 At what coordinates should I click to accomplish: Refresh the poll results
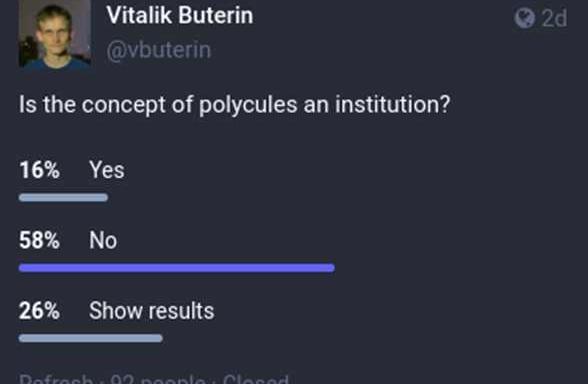[x=56, y=379]
